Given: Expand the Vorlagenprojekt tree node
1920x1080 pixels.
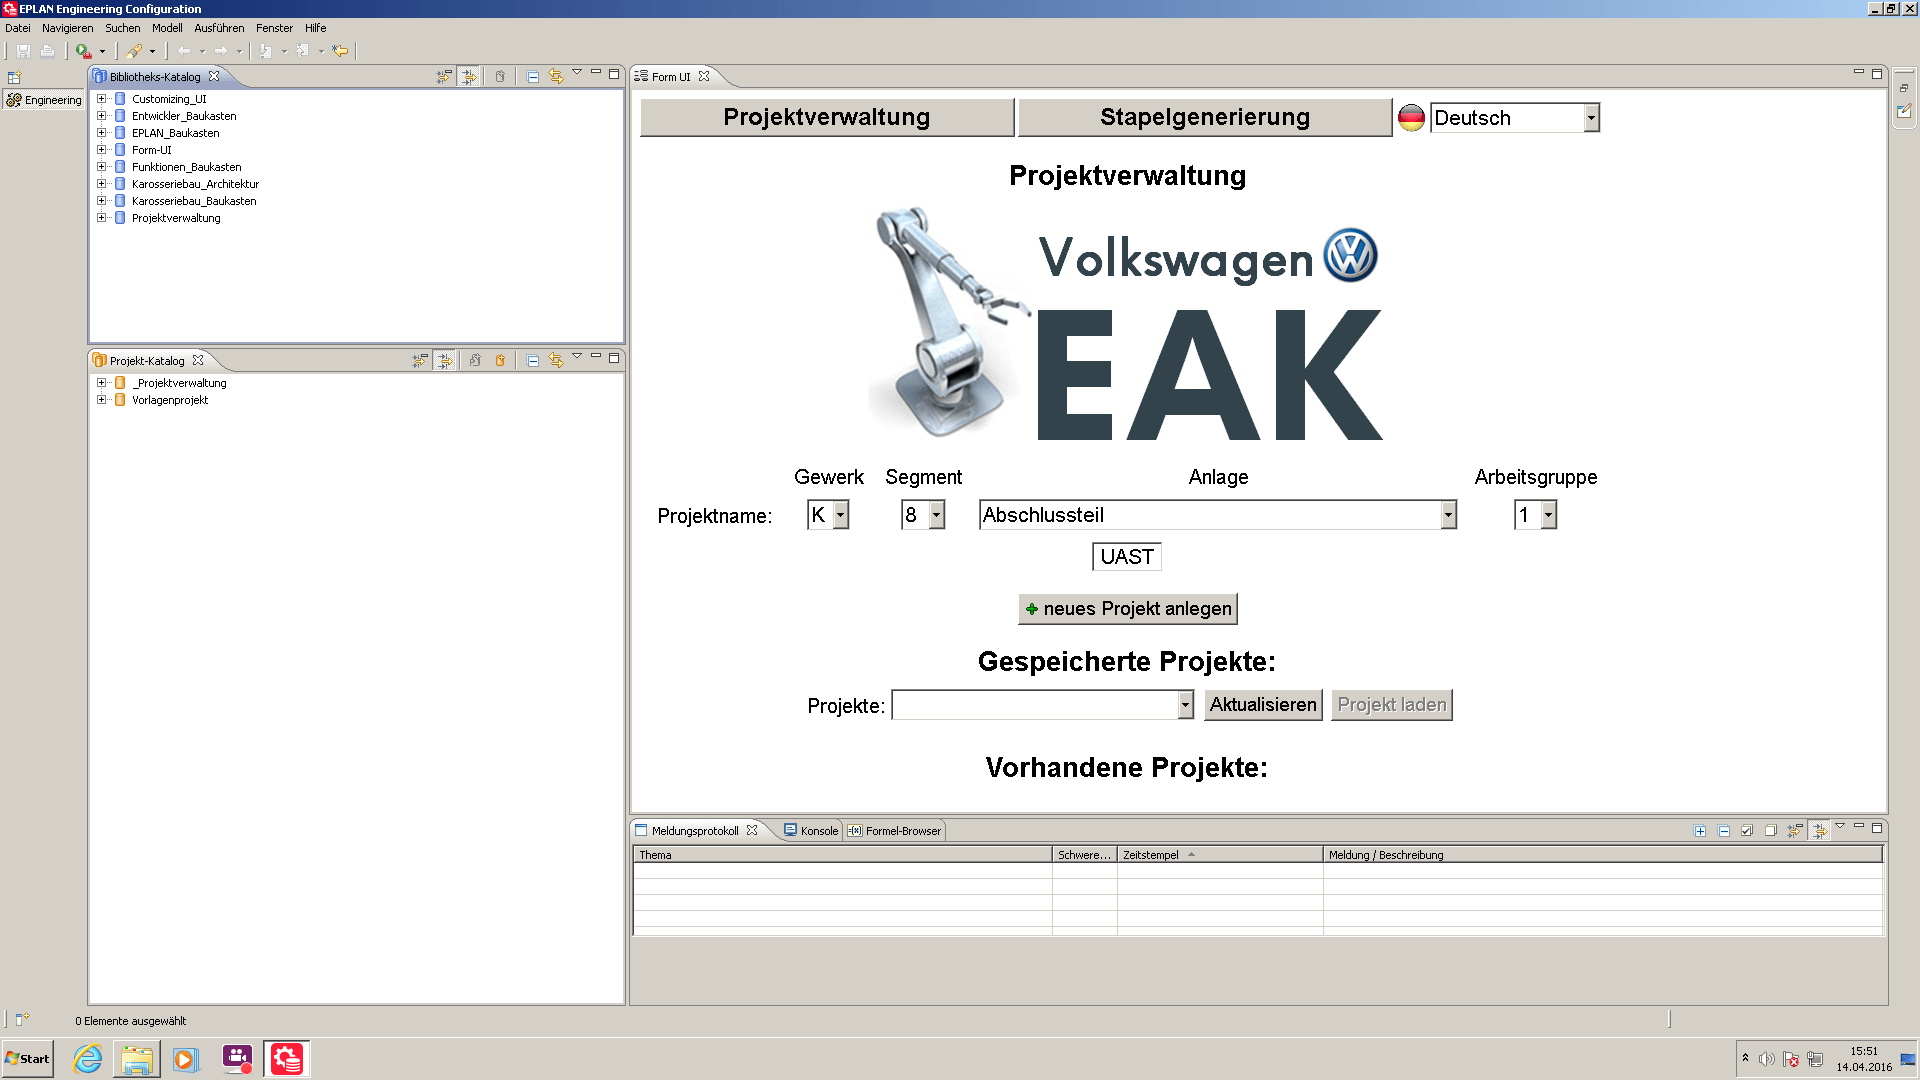Looking at the screenshot, I should [100, 399].
